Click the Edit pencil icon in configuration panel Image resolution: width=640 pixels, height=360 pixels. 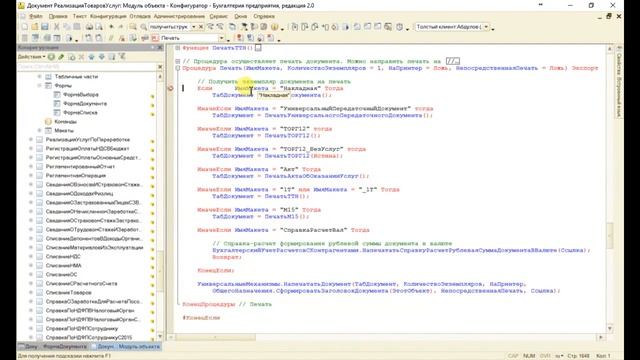(61, 57)
